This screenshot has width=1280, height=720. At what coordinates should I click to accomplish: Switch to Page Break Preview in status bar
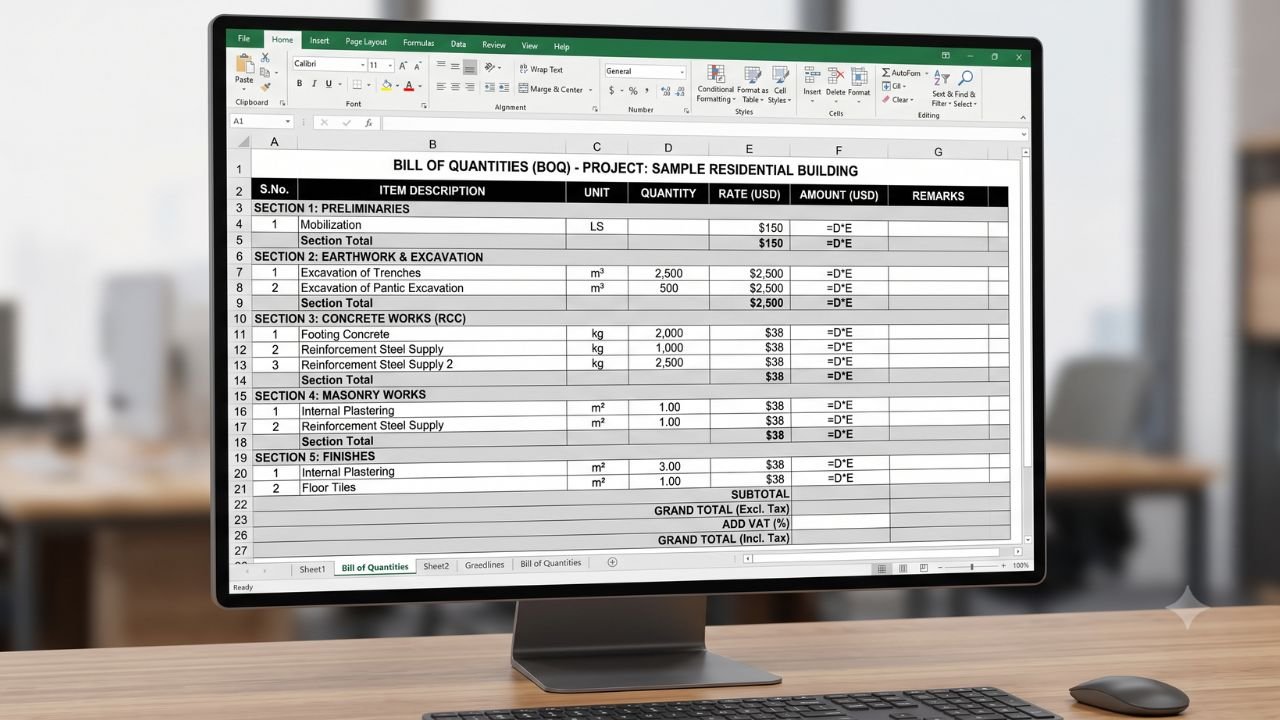click(924, 567)
